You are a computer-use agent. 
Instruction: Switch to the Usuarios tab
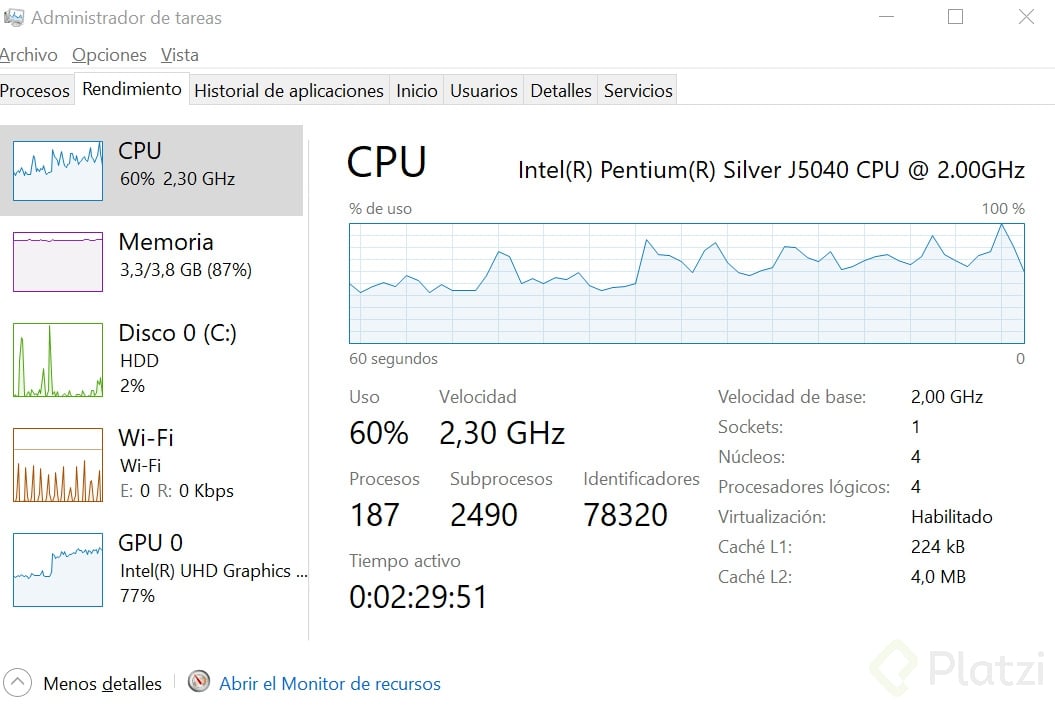pos(483,91)
